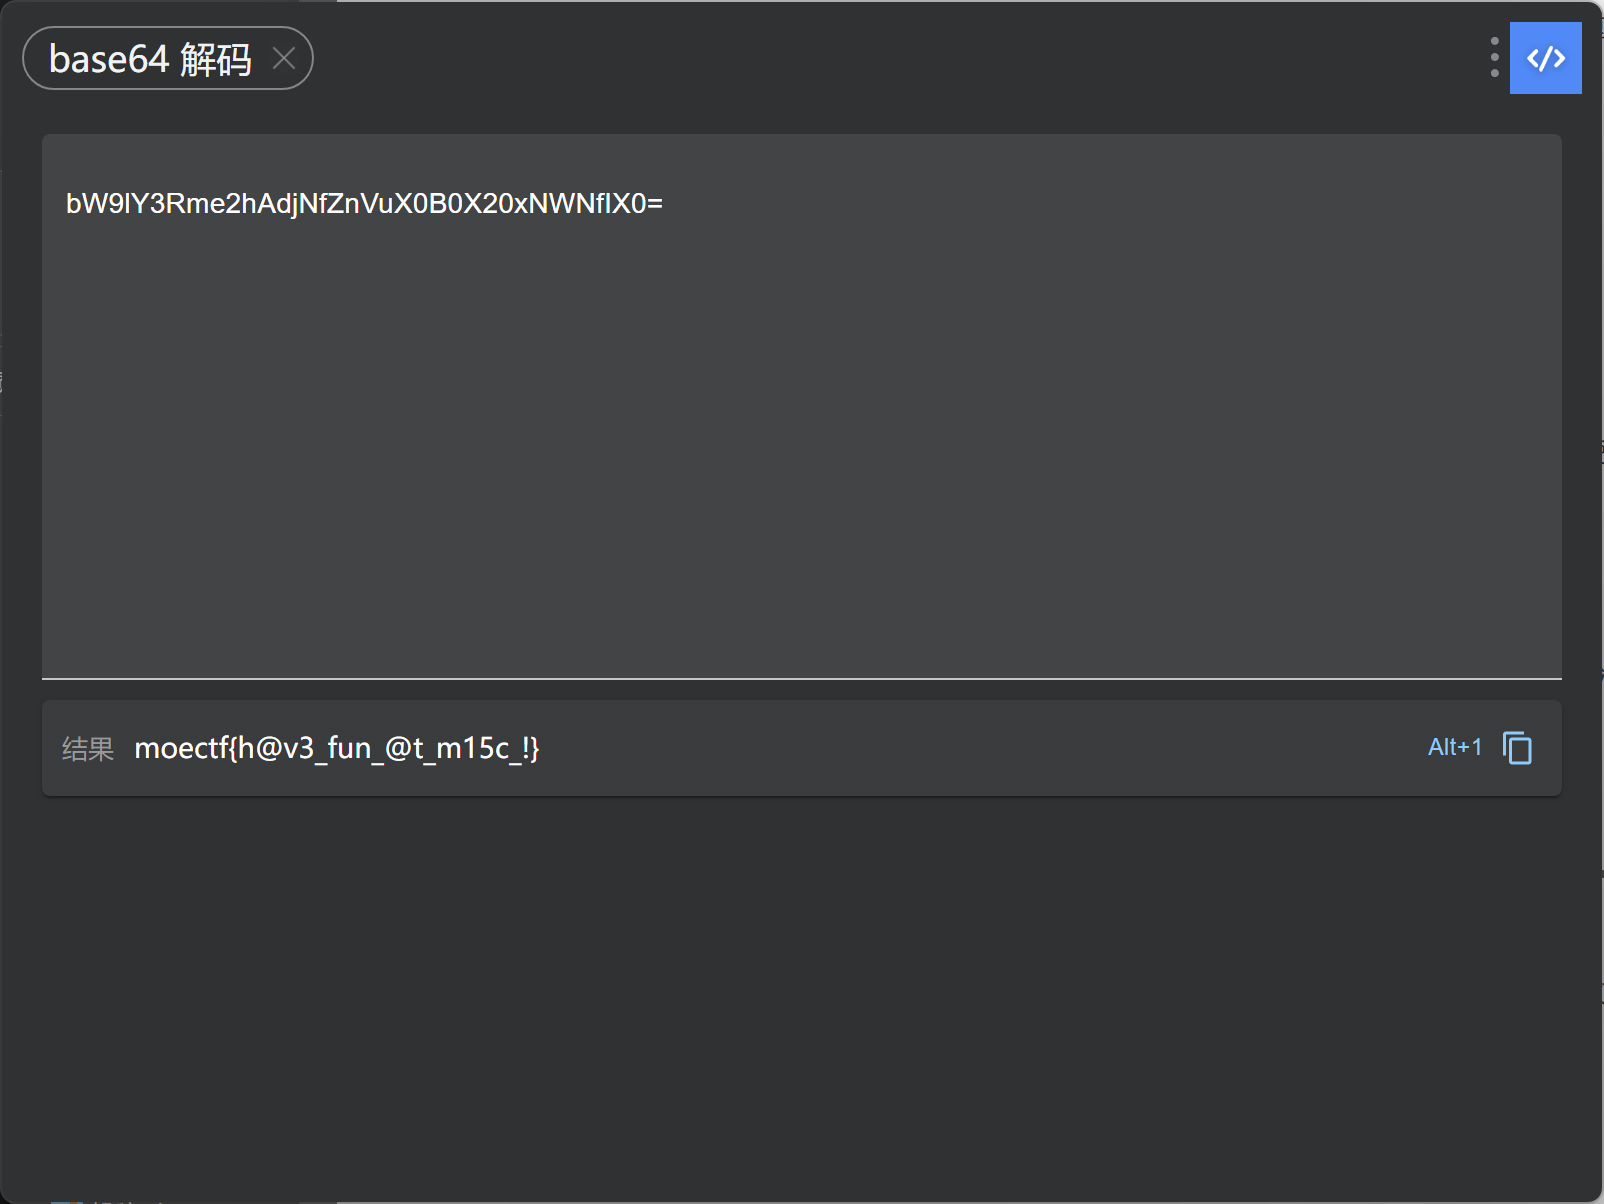Click the 结果 label in result row

coord(88,749)
